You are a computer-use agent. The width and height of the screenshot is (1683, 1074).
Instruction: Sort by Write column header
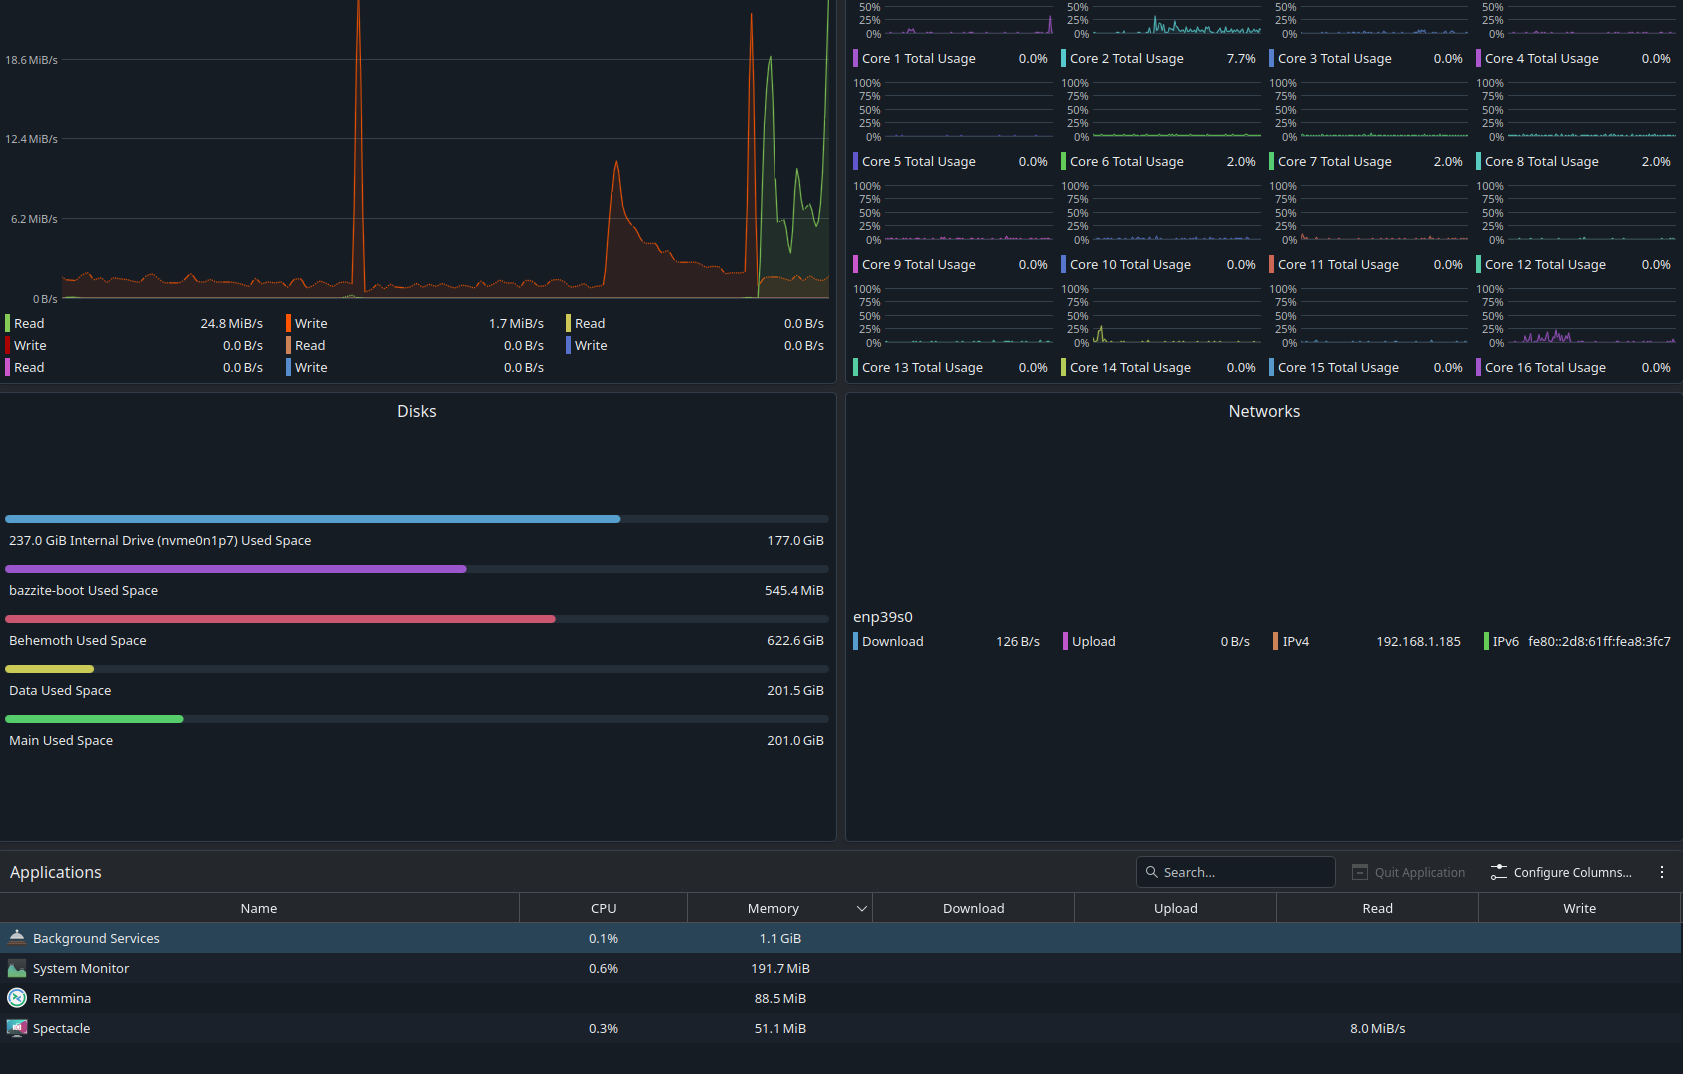pyautogui.click(x=1579, y=908)
